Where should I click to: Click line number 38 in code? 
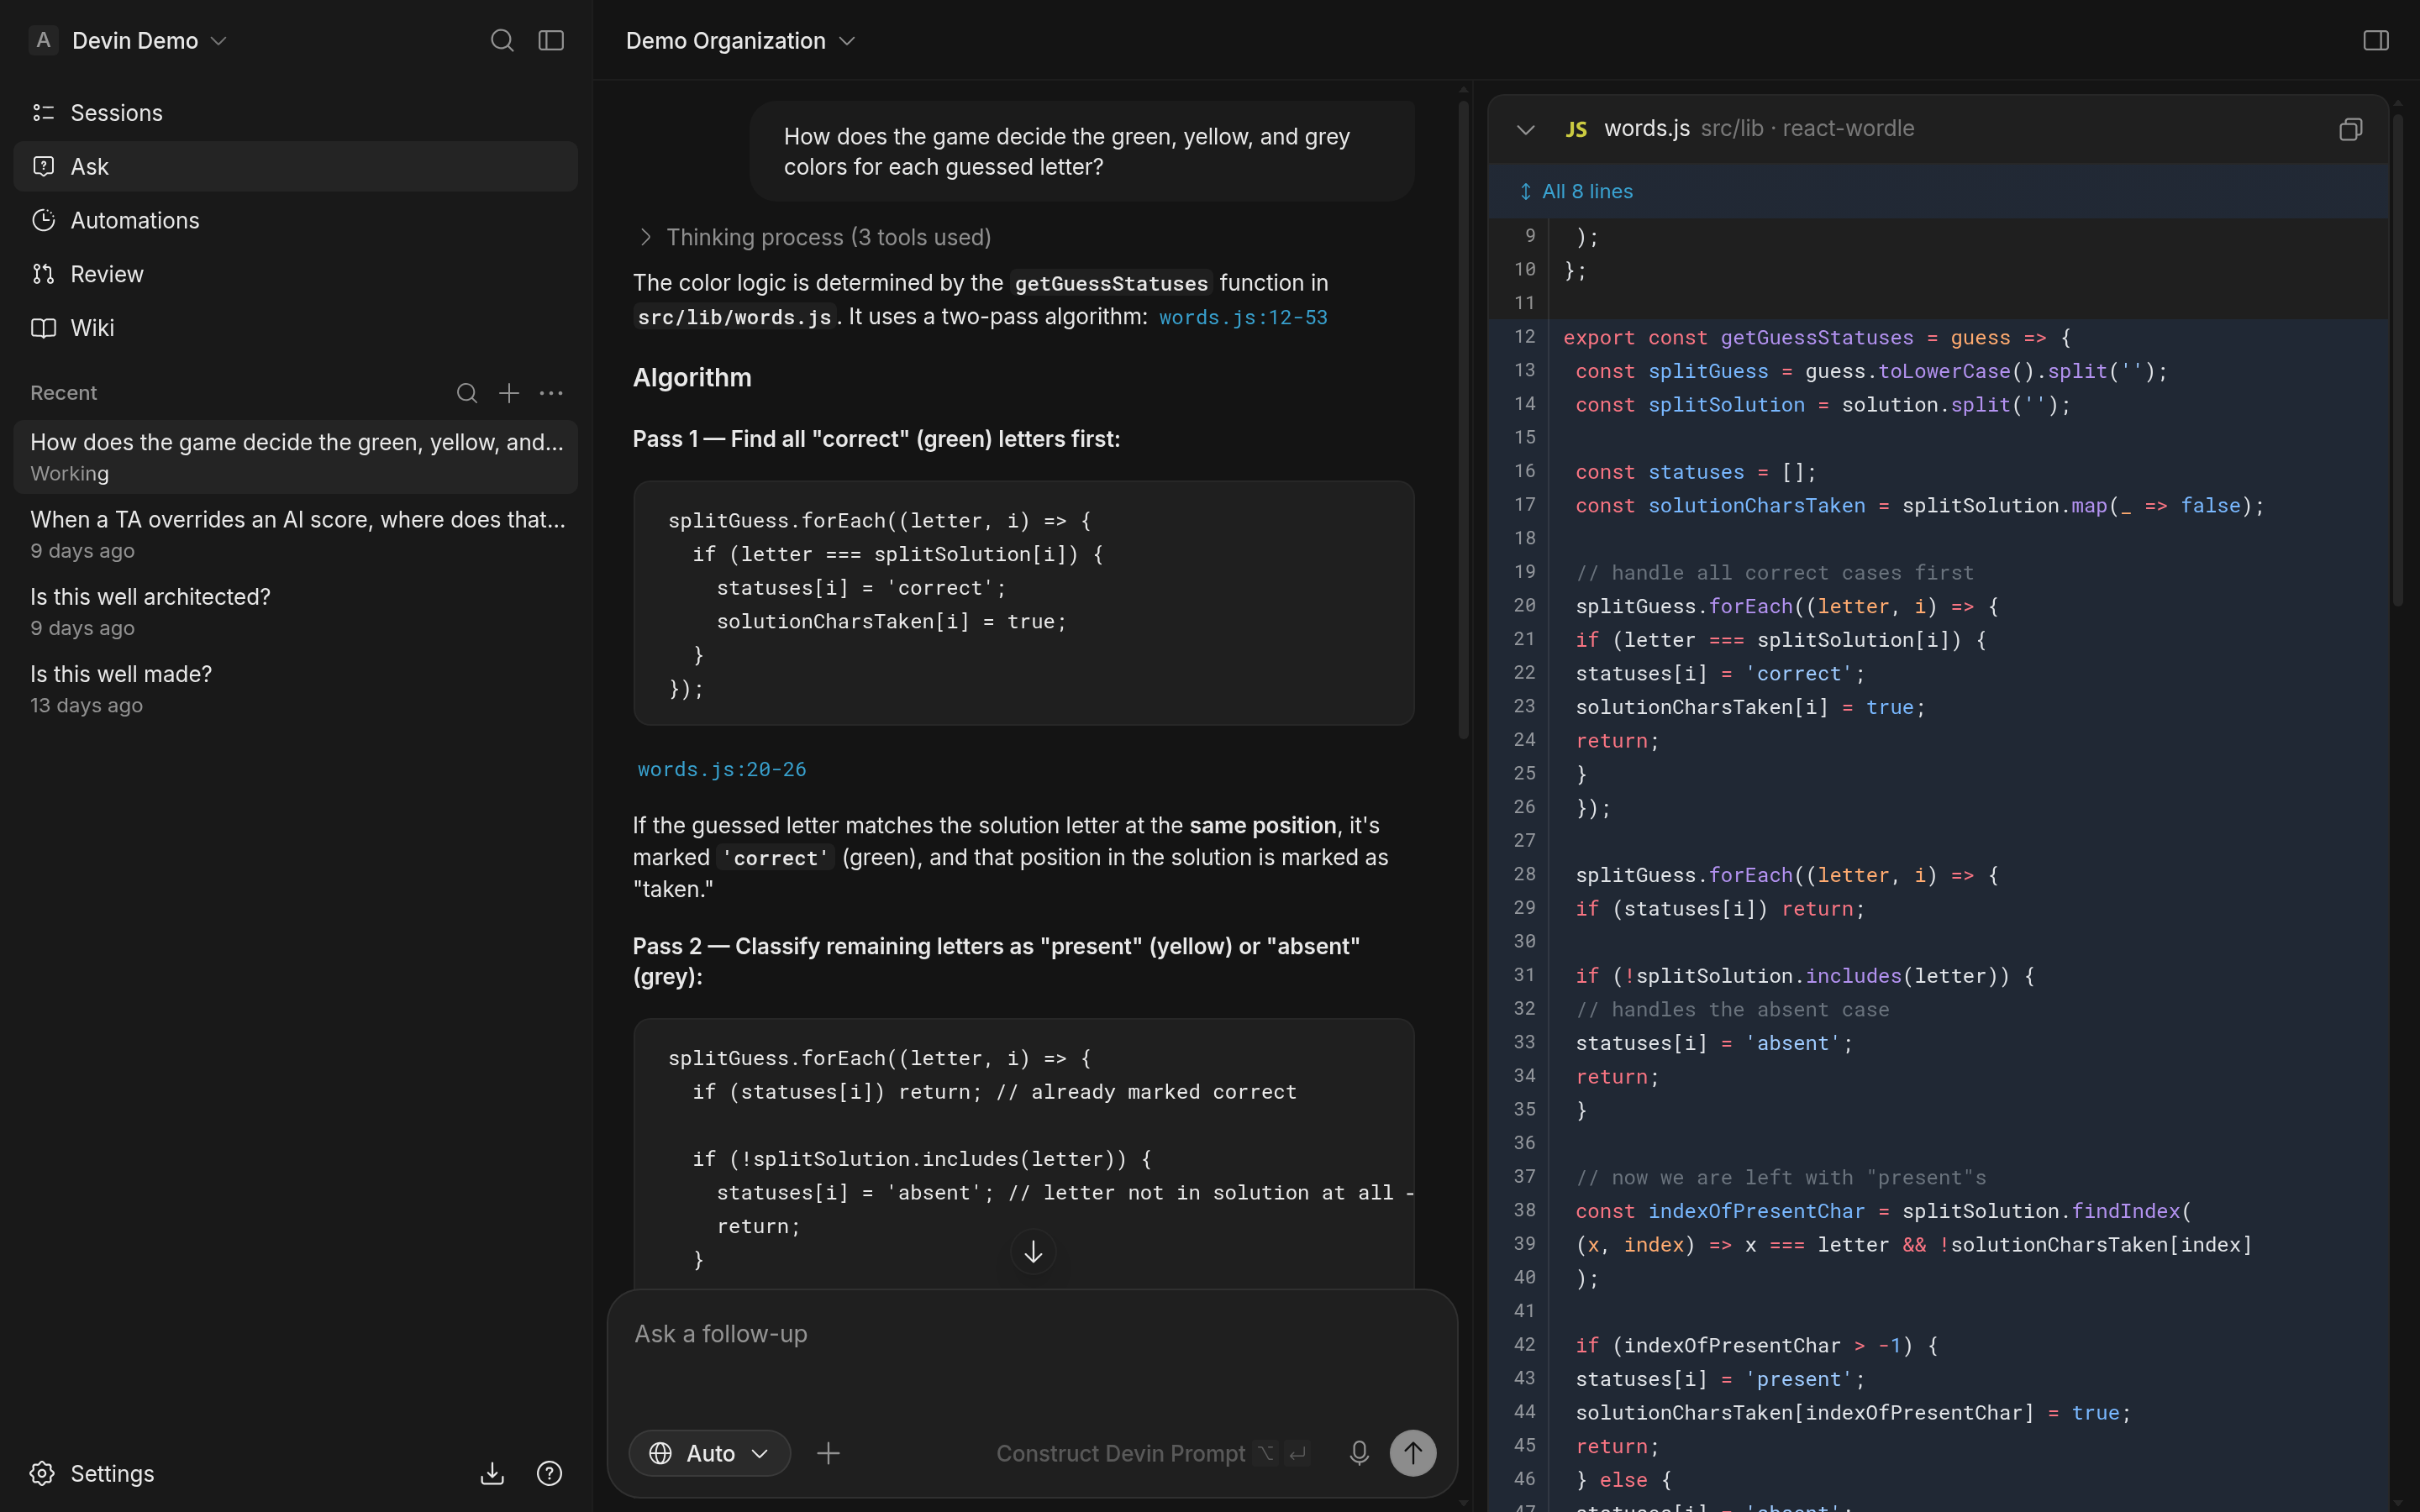point(1524,1210)
